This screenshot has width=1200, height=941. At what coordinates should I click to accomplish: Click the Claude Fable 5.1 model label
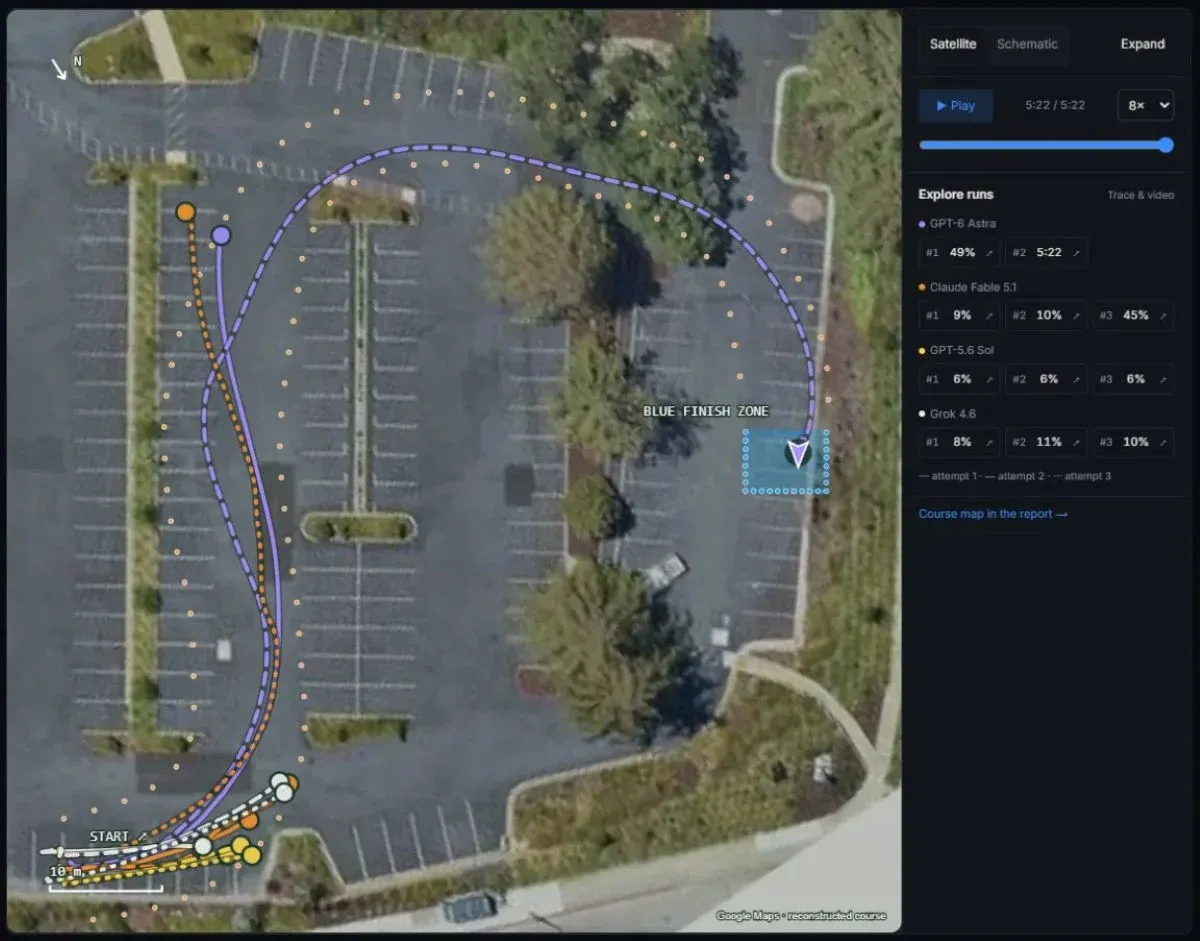click(x=974, y=287)
